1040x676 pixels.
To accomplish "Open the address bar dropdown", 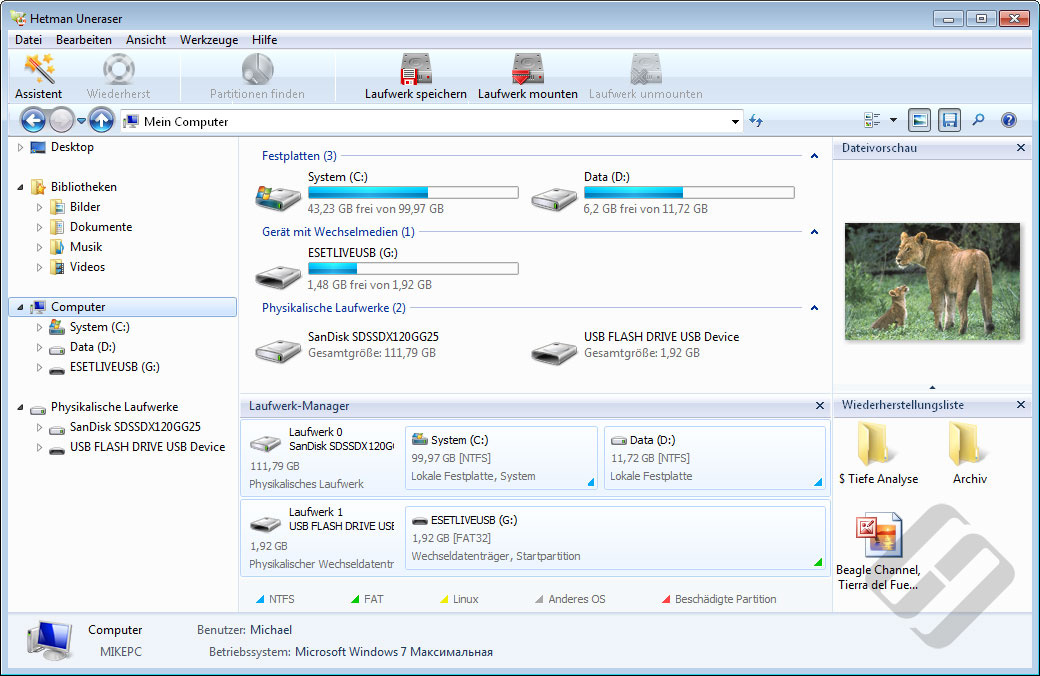I will click(736, 122).
